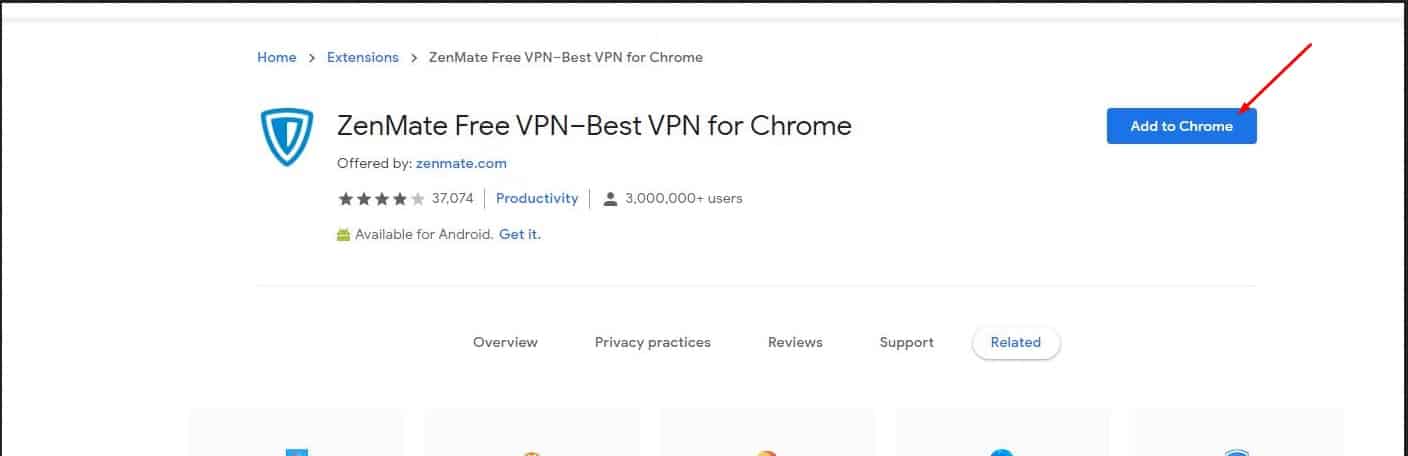This screenshot has height=456, width=1408.
Task: Visit the zenmate.com developer link
Action: [461, 163]
